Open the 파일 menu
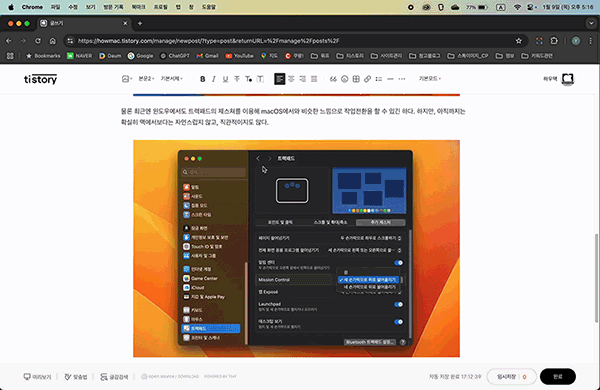The image size is (600, 390). coord(55,7)
